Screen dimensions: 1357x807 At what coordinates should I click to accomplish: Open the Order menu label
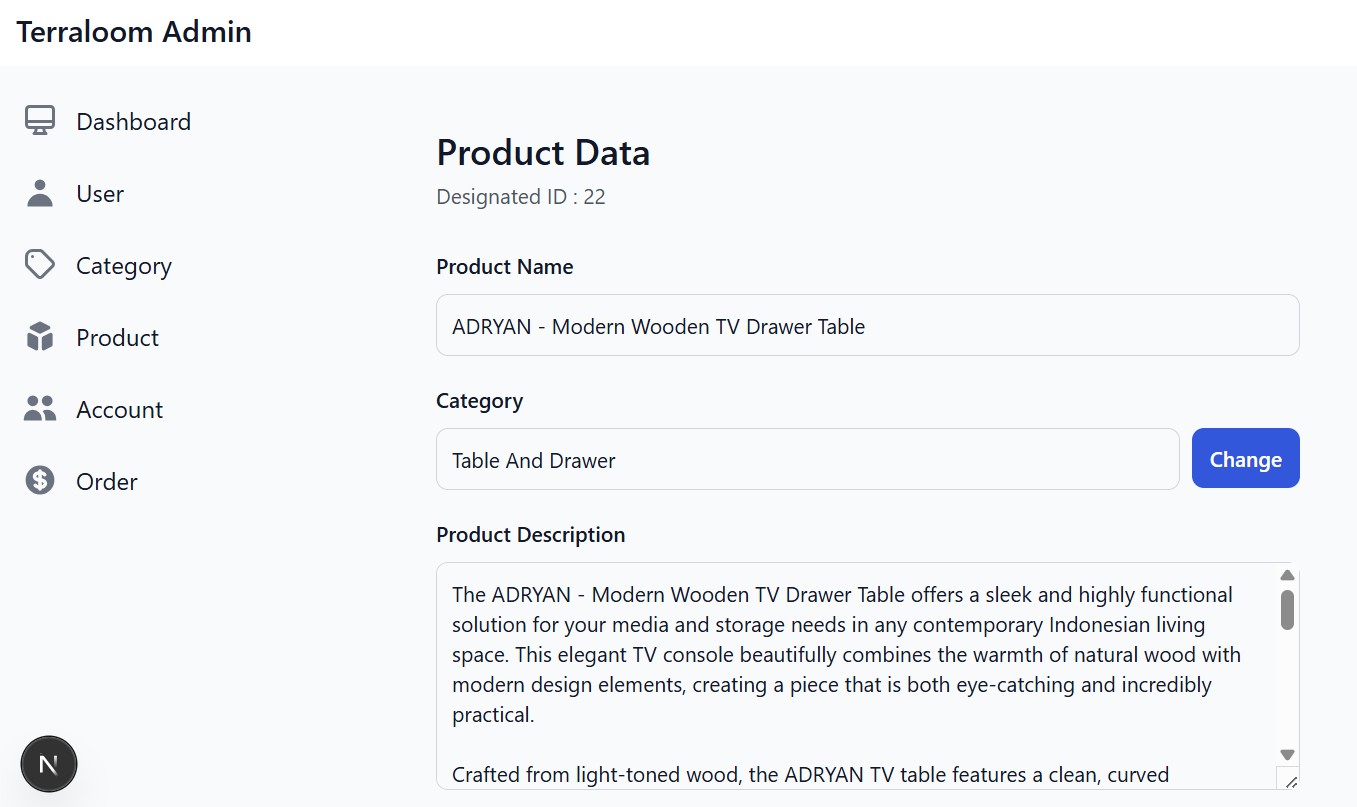(x=107, y=482)
